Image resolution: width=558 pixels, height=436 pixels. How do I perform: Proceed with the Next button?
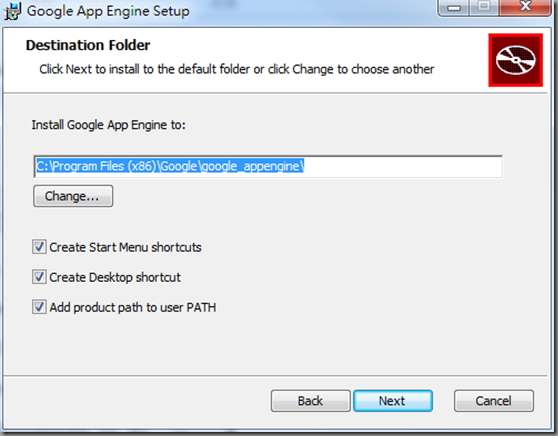coord(393,401)
